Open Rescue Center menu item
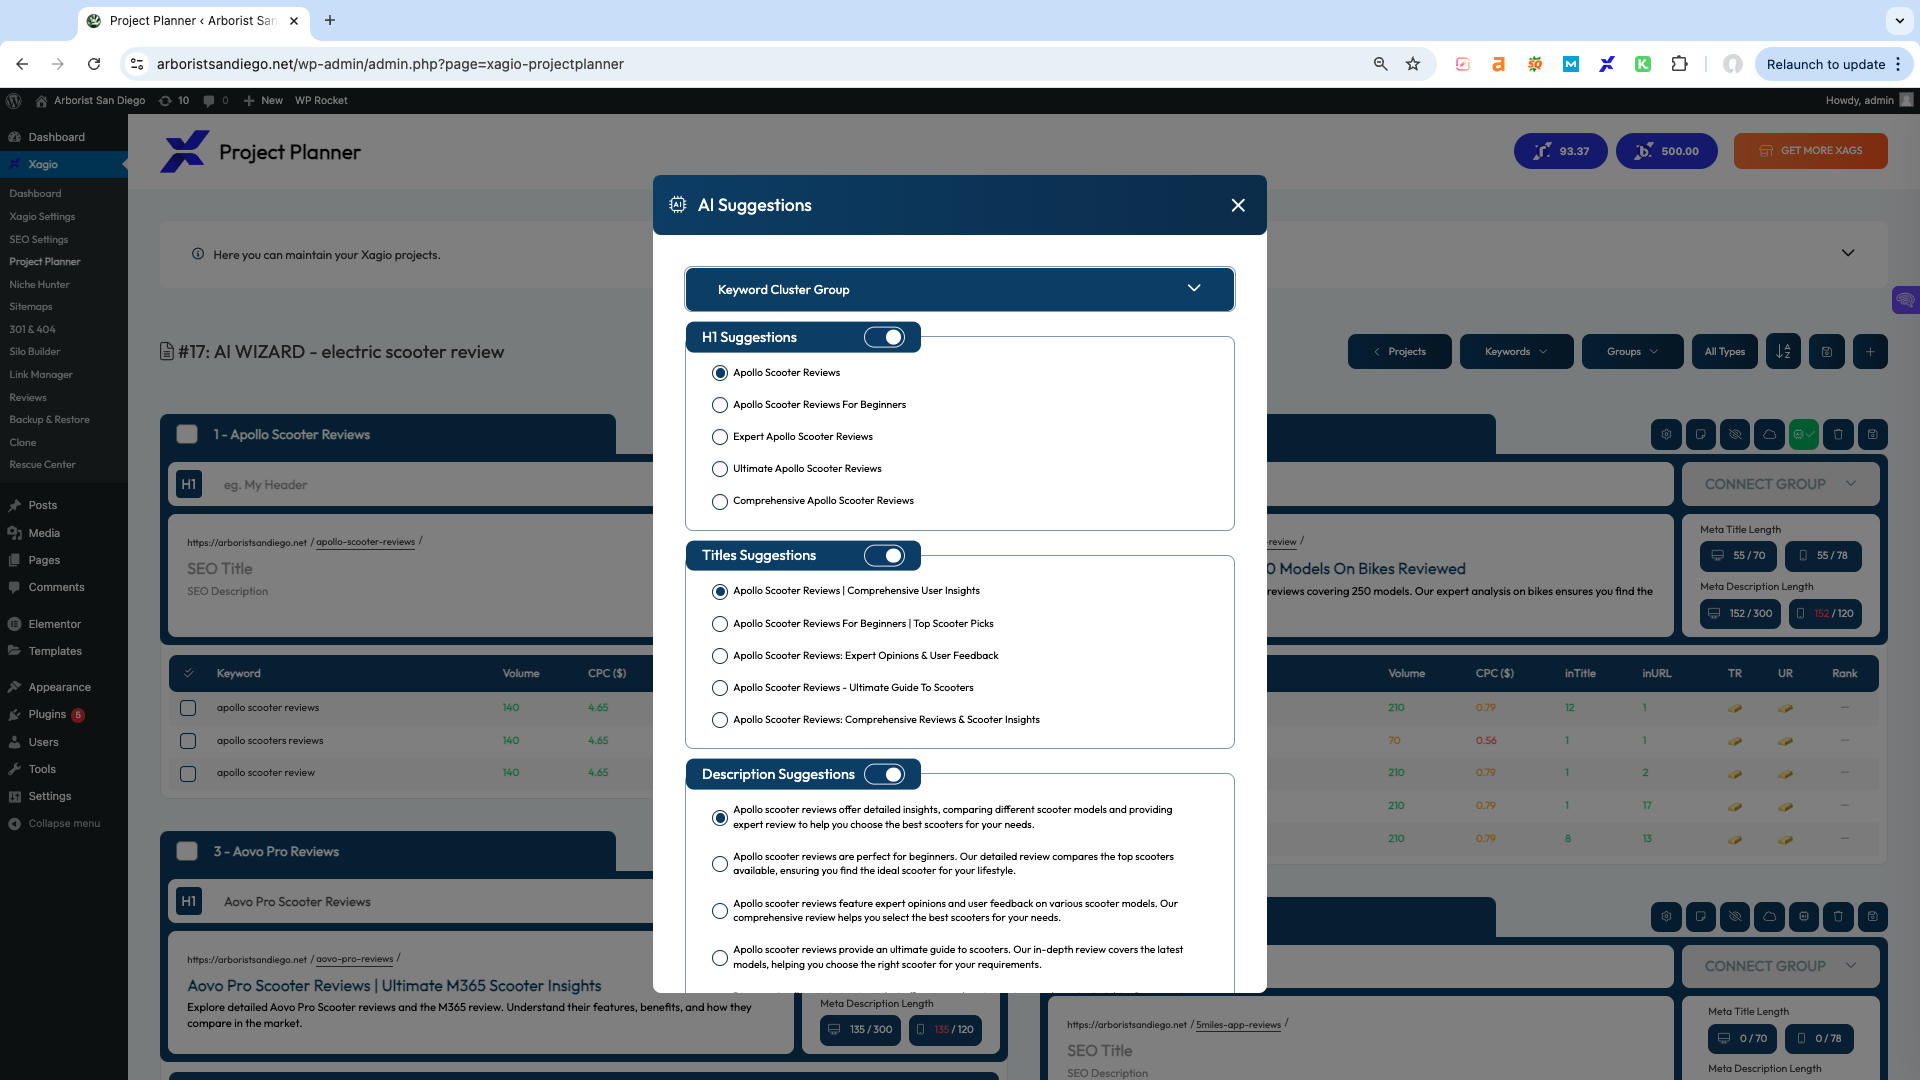 tap(42, 464)
